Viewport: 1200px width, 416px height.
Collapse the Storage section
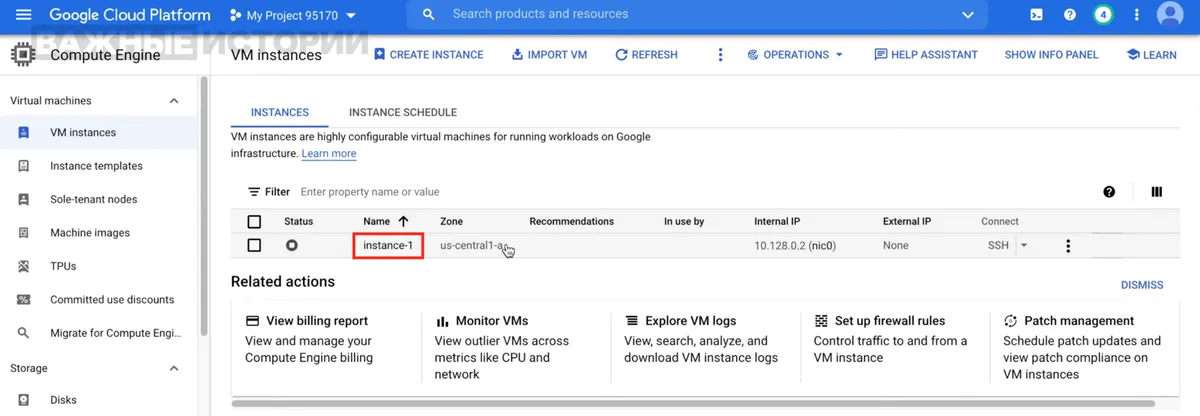(174, 368)
